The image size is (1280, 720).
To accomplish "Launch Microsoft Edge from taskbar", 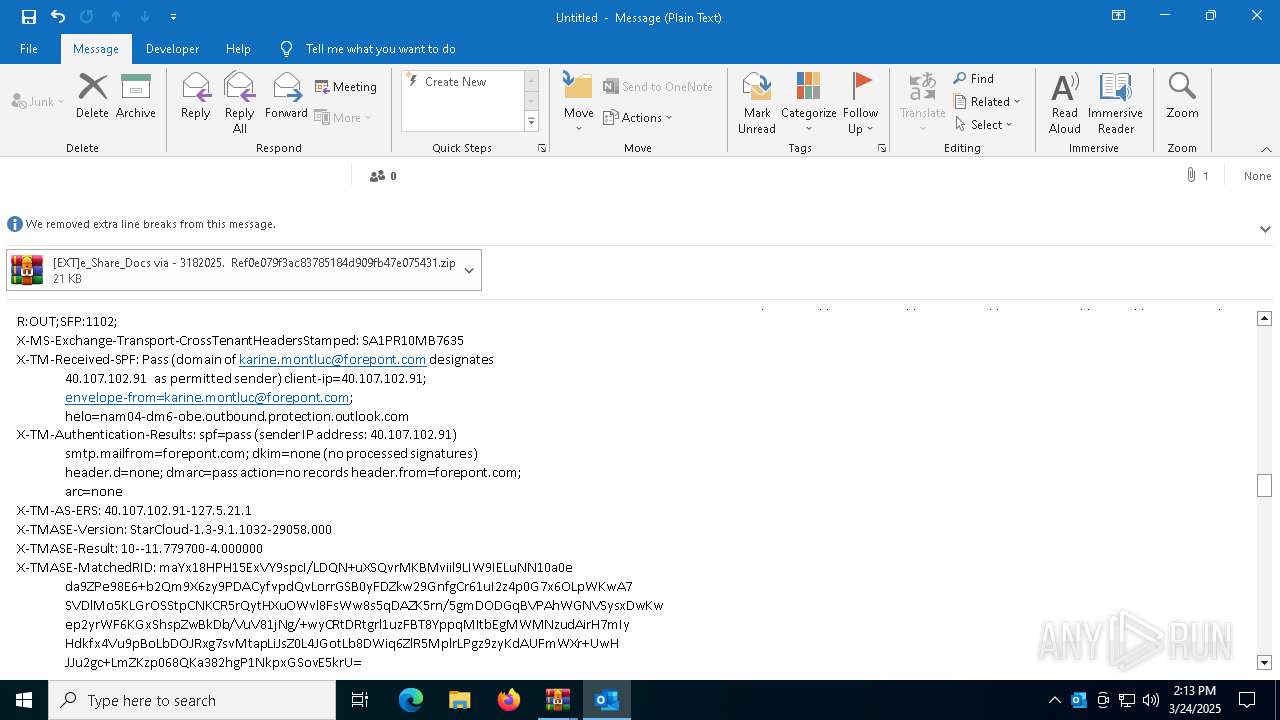I will click(411, 700).
